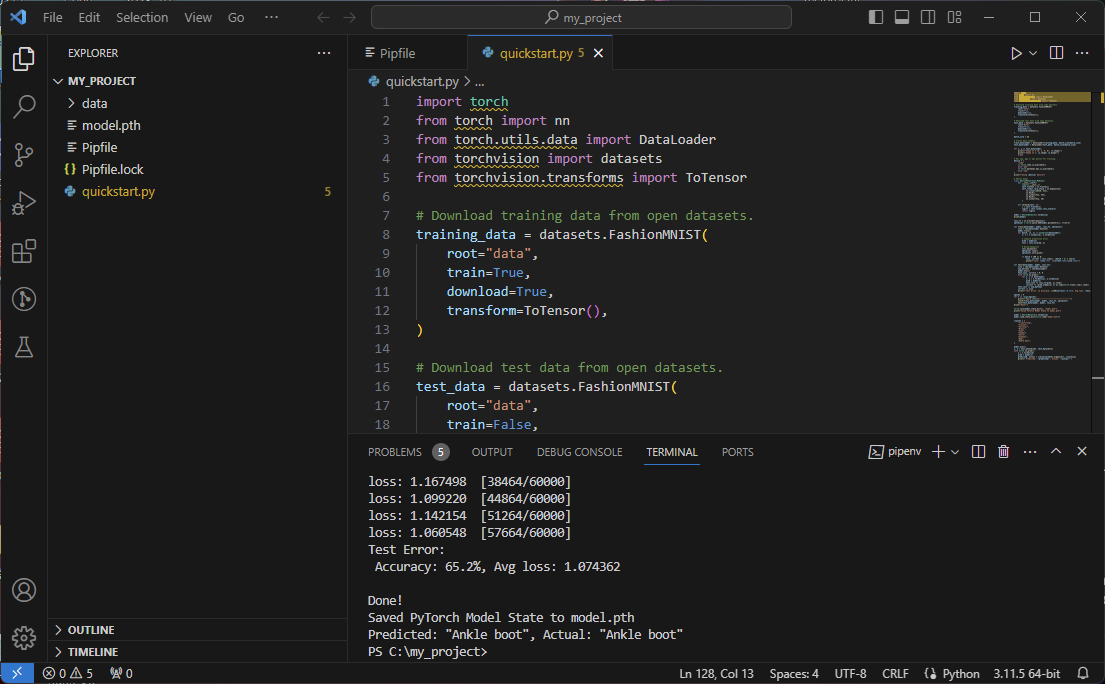
Task: Open notifications bell in status bar
Action: (1083, 673)
